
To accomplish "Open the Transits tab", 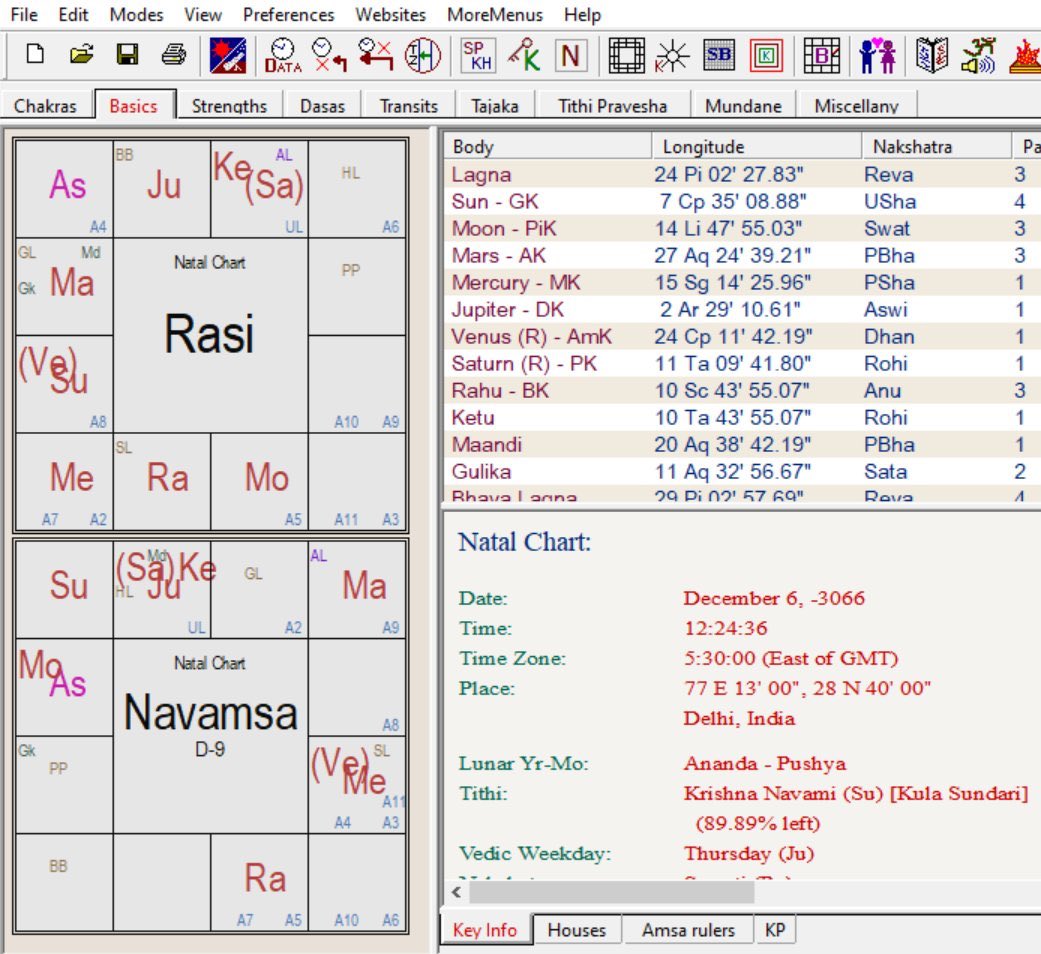I will point(408,106).
